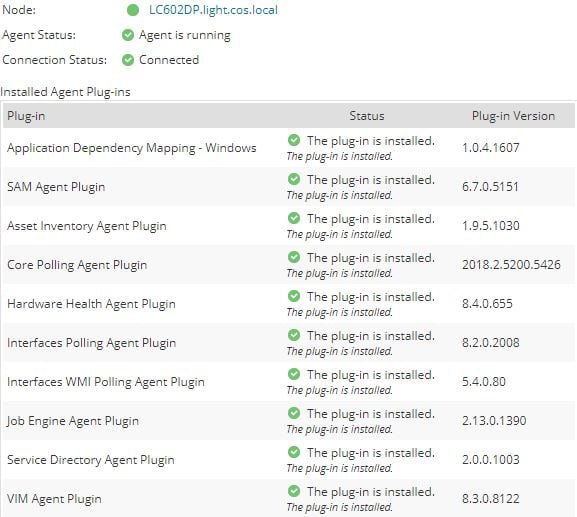577x517 pixels.
Task: Click the Agent Status: label
Action: pos(39,35)
